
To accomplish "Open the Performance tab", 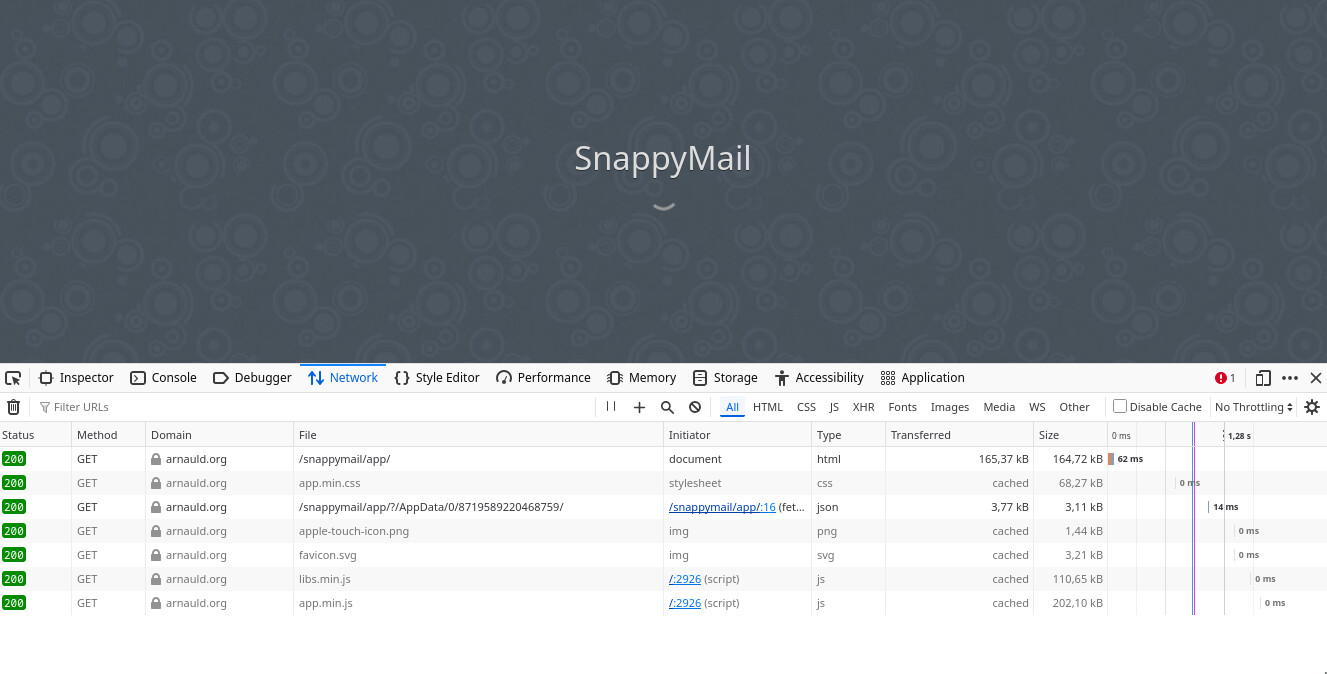I will [x=543, y=378].
